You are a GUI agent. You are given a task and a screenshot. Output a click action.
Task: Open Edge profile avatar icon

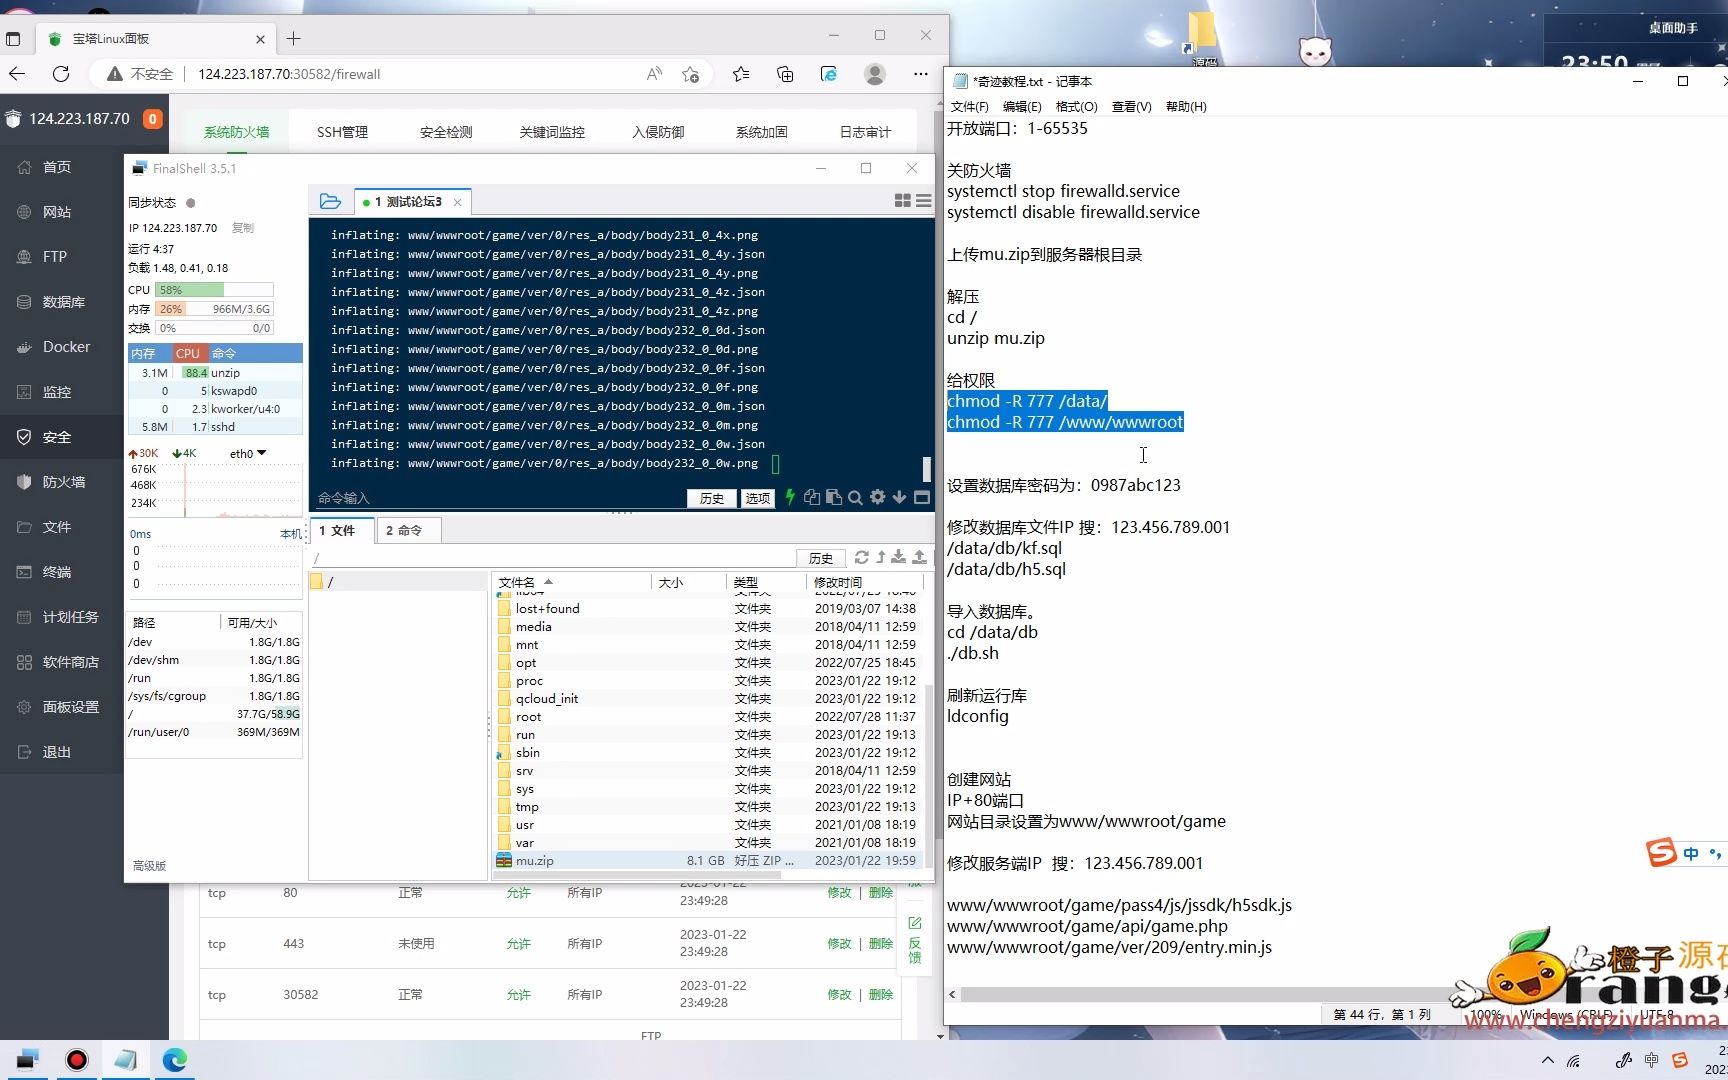pos(875,74)
